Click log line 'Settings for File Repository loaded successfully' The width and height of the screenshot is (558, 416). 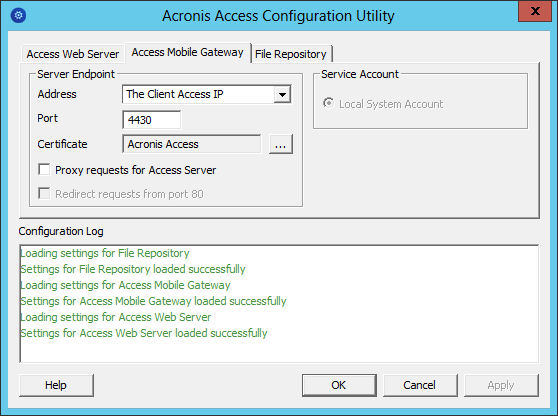pyautogui.click(x=133, y=269)
